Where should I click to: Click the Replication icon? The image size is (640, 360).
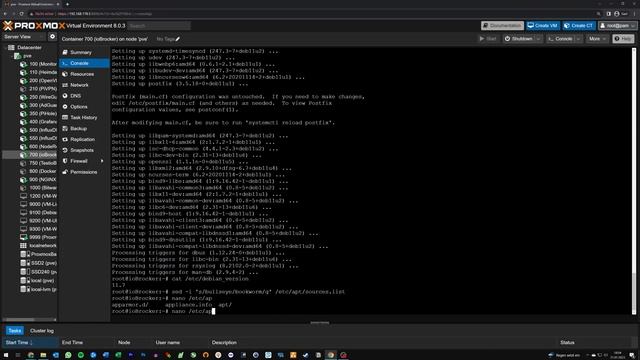coord(65,139)
